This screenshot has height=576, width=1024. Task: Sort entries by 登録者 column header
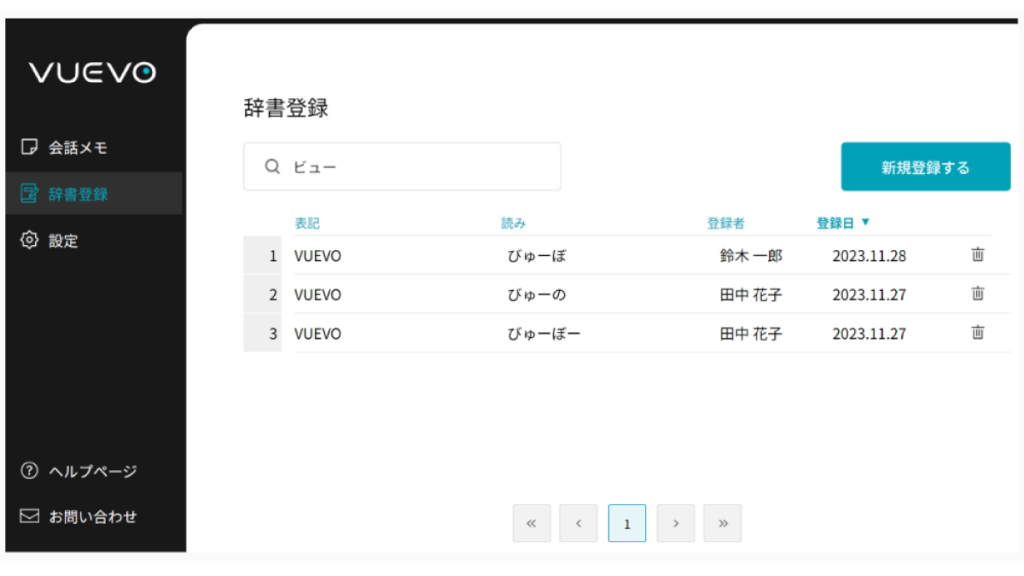coord(725,223)
